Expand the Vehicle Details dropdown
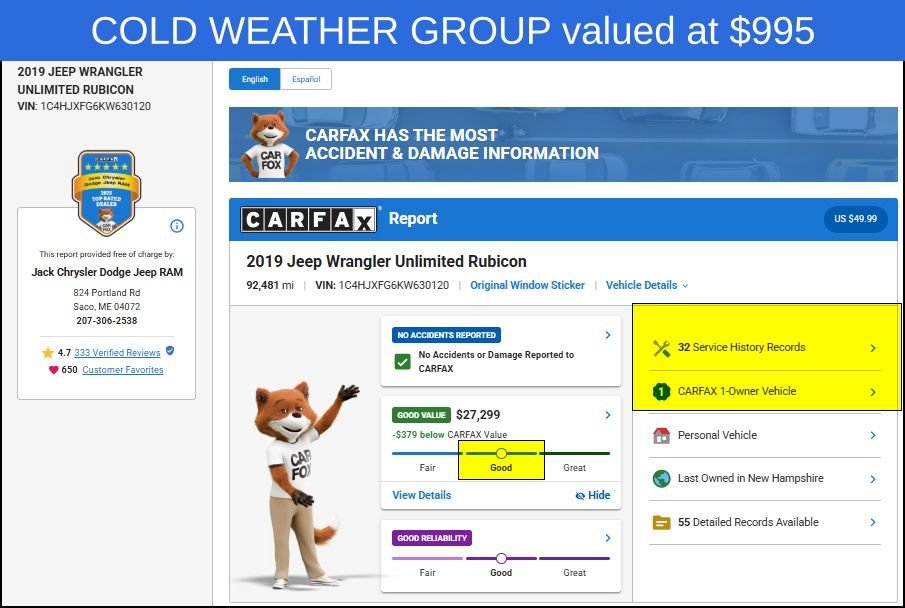The image size is (905, 608). coord(646,285)
